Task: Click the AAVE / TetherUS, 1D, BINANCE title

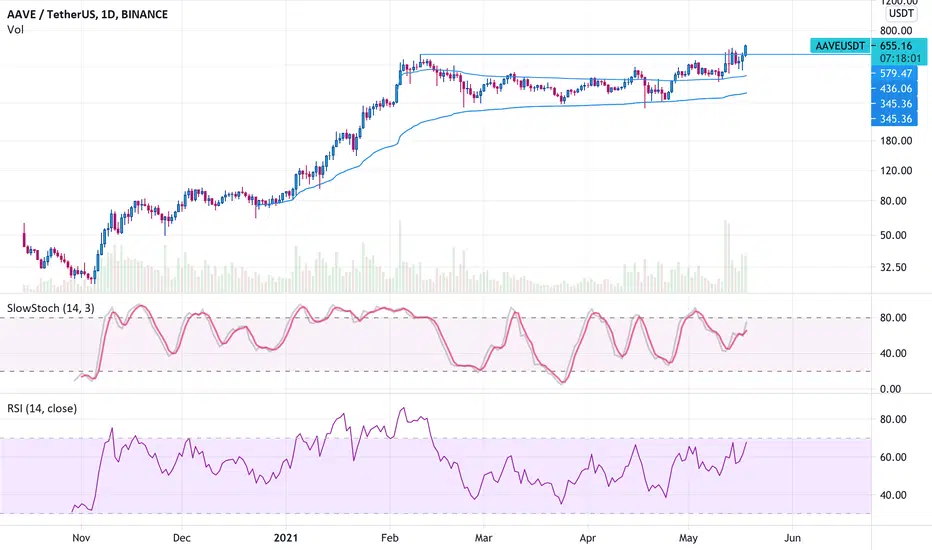Action: [x=87, y=14]
